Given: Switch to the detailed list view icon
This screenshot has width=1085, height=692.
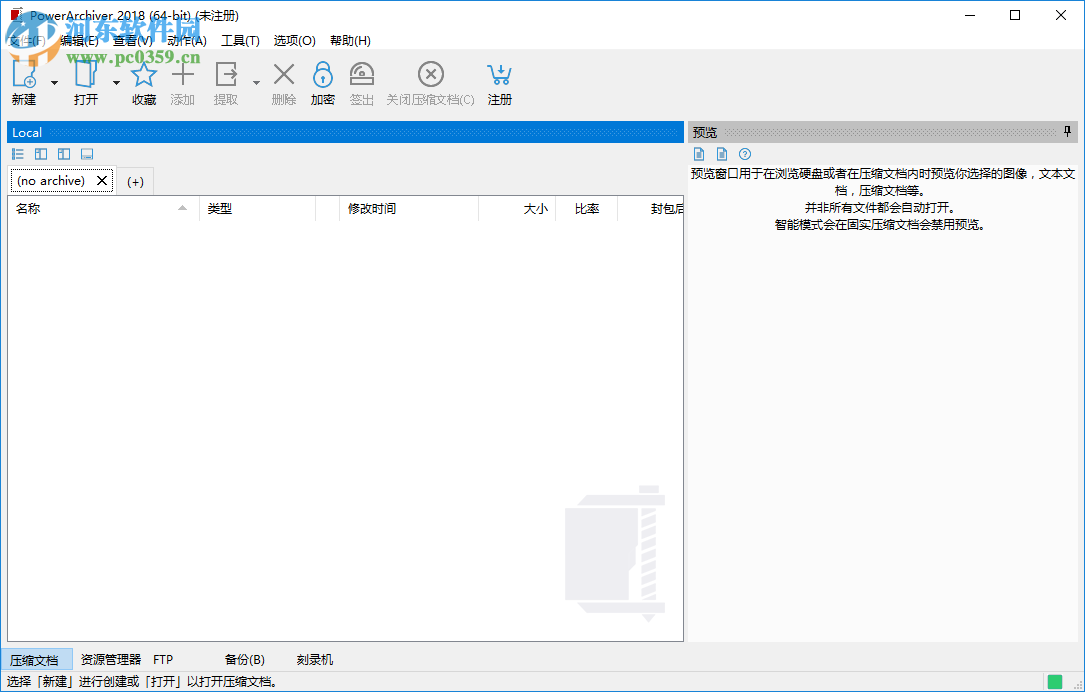Looking at the screenshot, I should pyautogui.click(x=17, y=153).
